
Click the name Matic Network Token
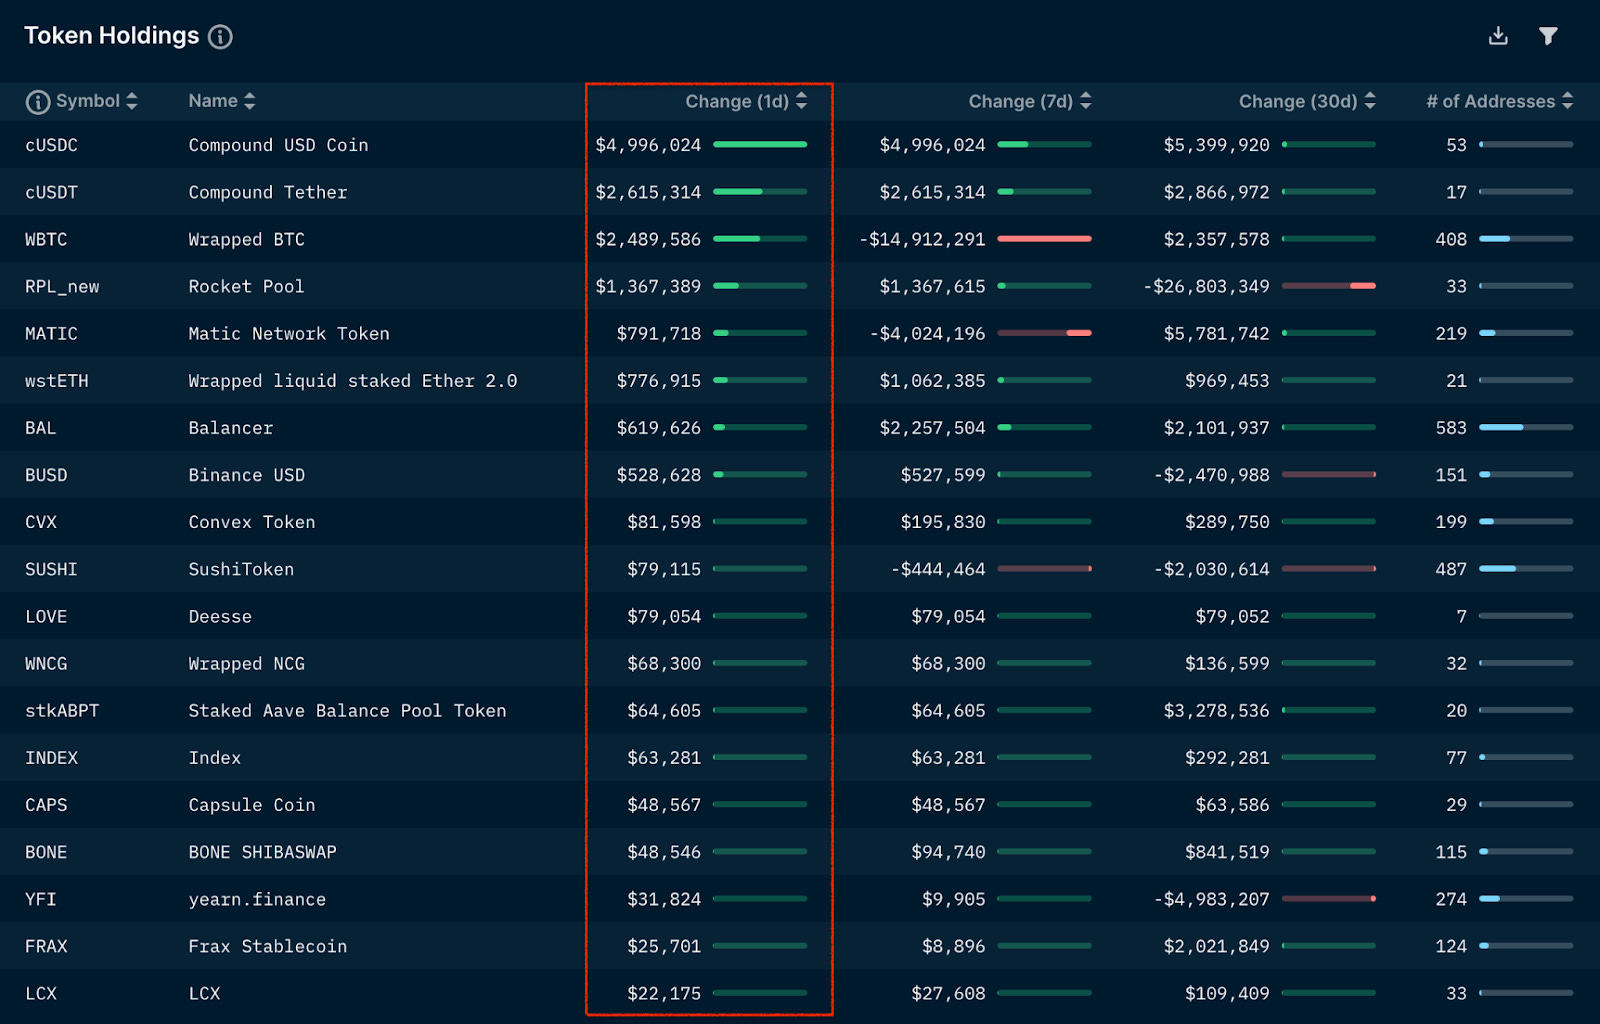(x=289, y=334)
